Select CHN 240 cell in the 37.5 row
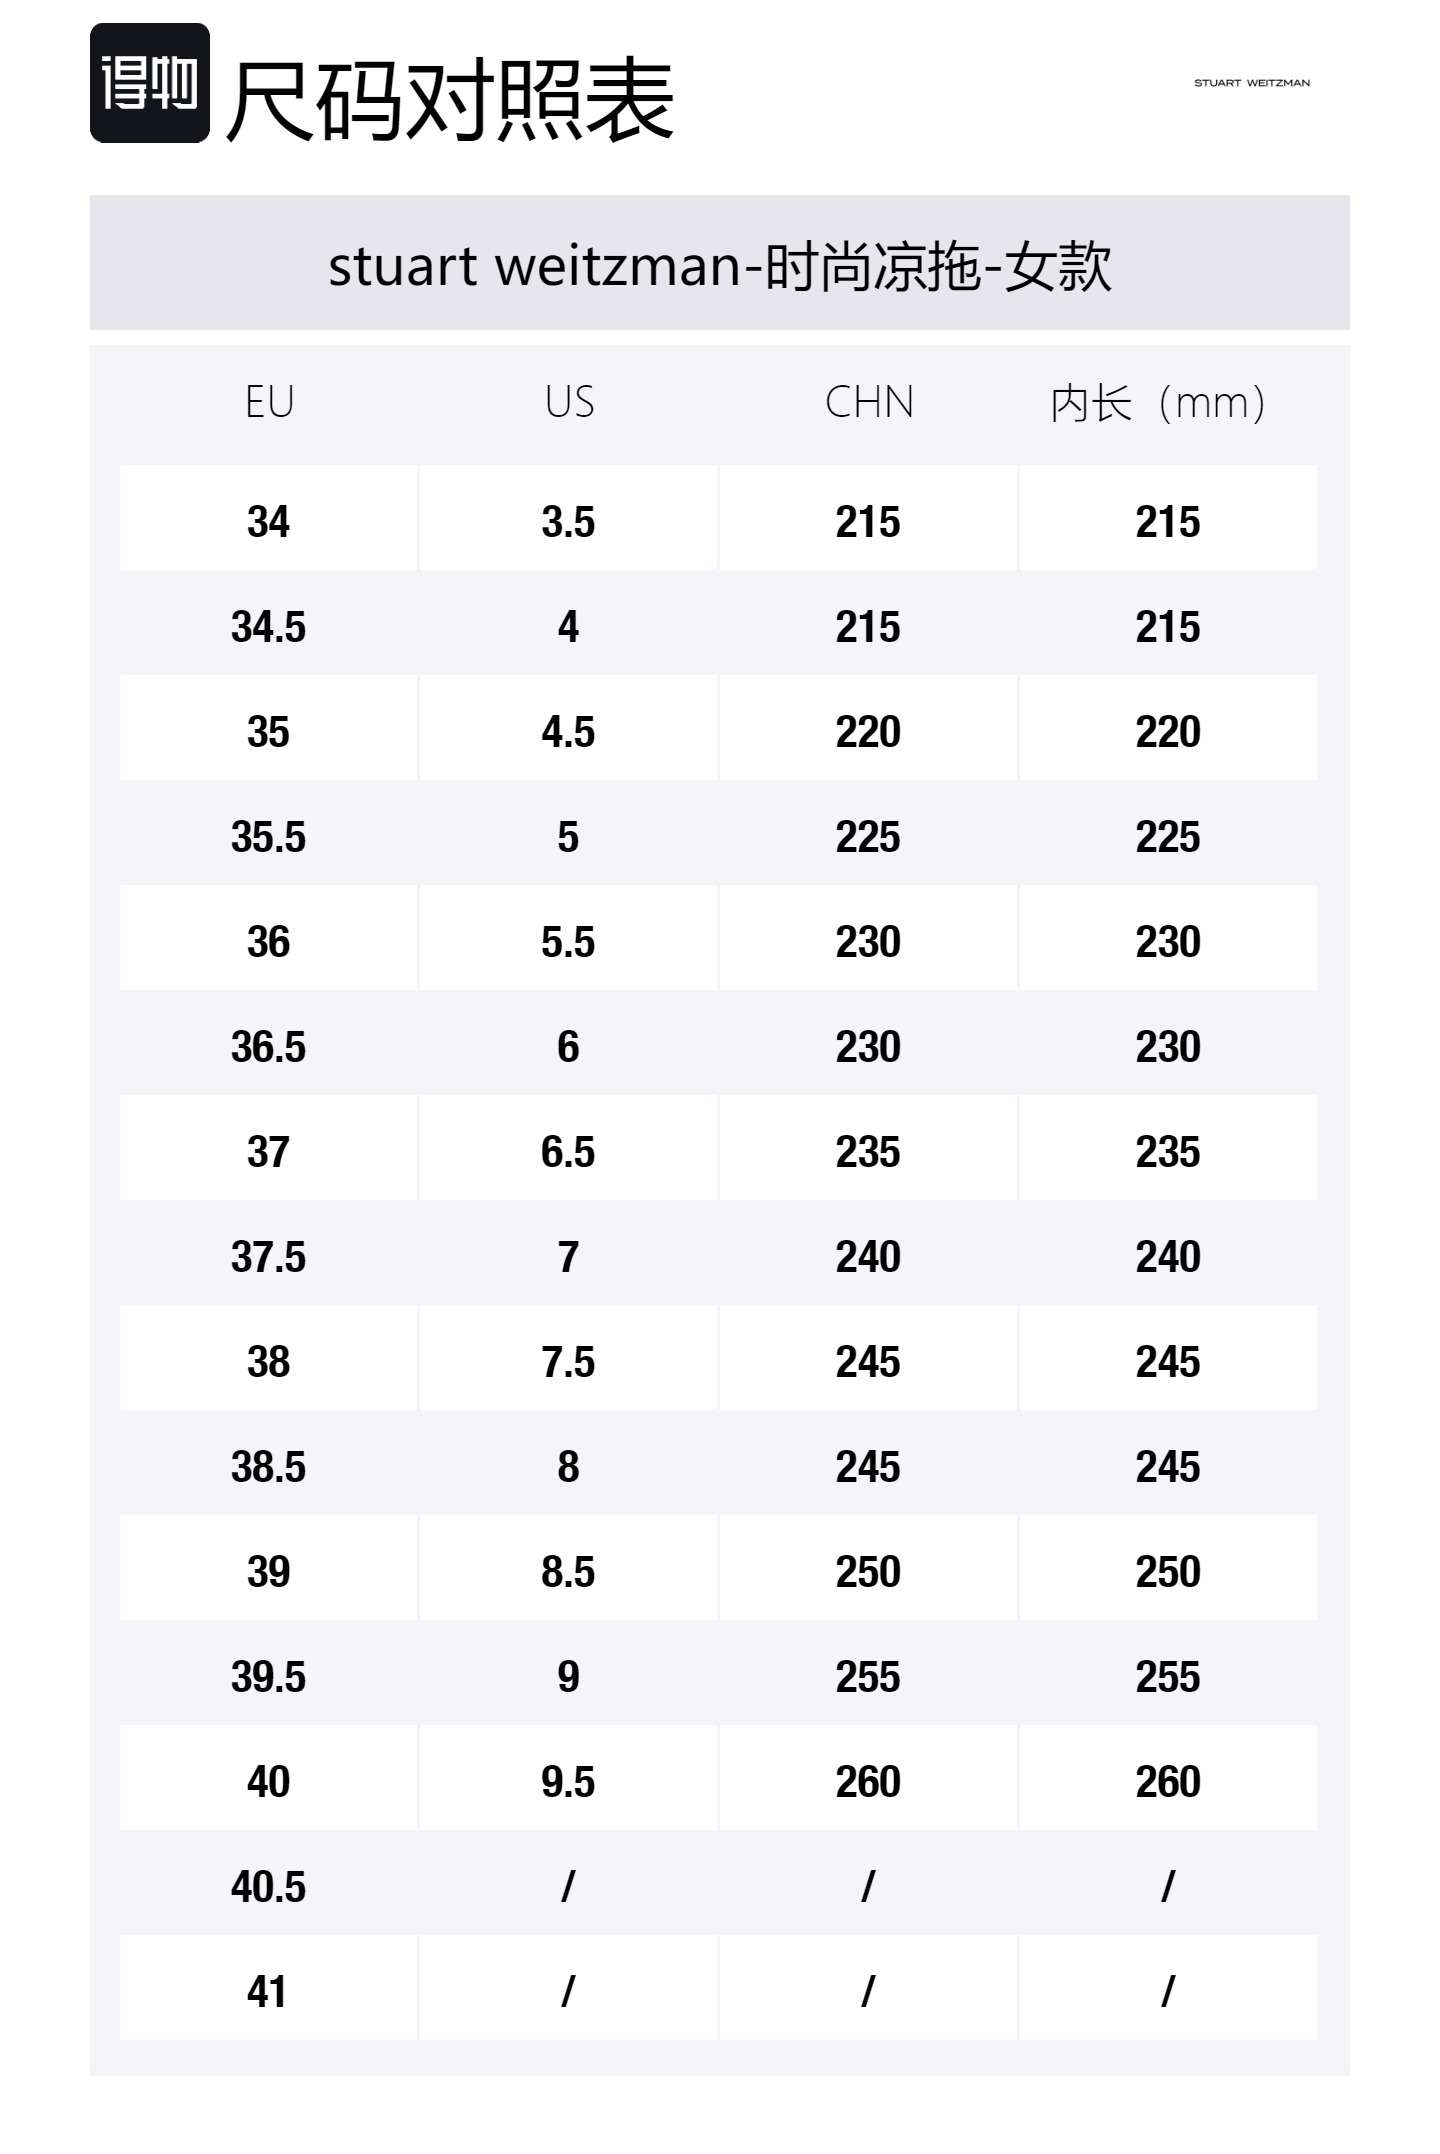Viewport: 1440px width, 2154px height. 868,1257
